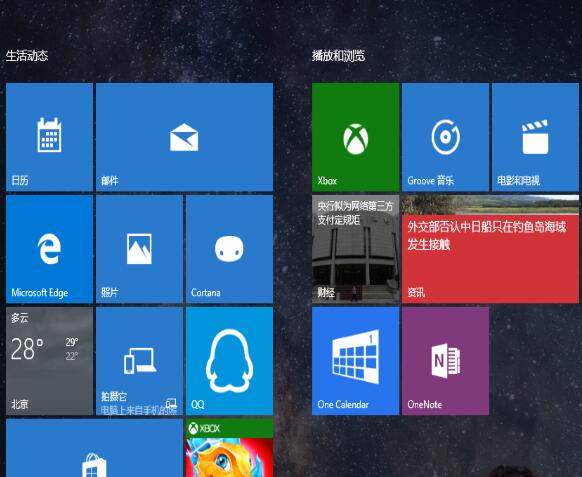Viewport: 582px width, 477px height.
Task: Launch One Calendar tile
Action: click(x=356, y=361)
